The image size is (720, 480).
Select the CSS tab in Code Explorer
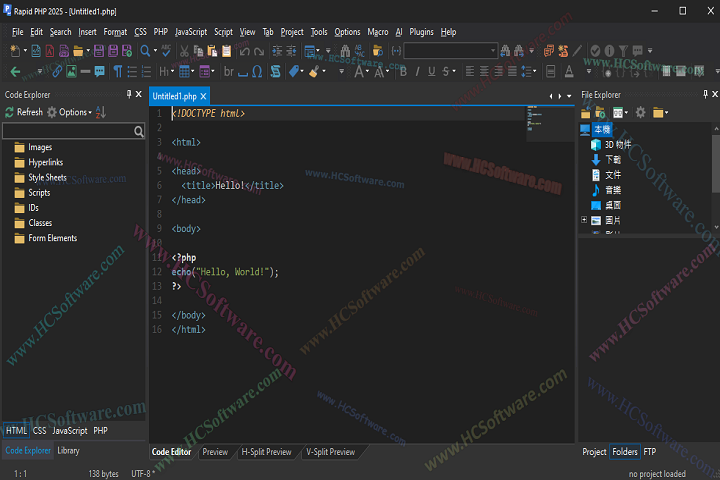pos(39,430)
